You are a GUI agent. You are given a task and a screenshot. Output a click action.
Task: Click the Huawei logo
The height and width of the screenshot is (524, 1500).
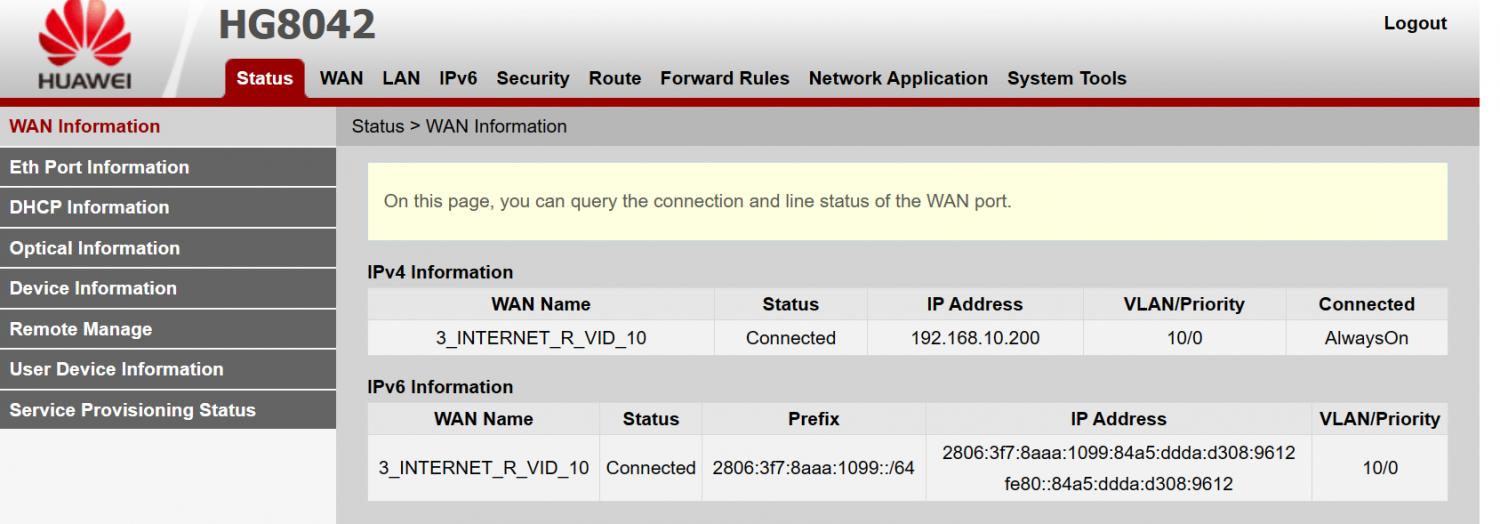pyautogui.click(x=84, y=47)
